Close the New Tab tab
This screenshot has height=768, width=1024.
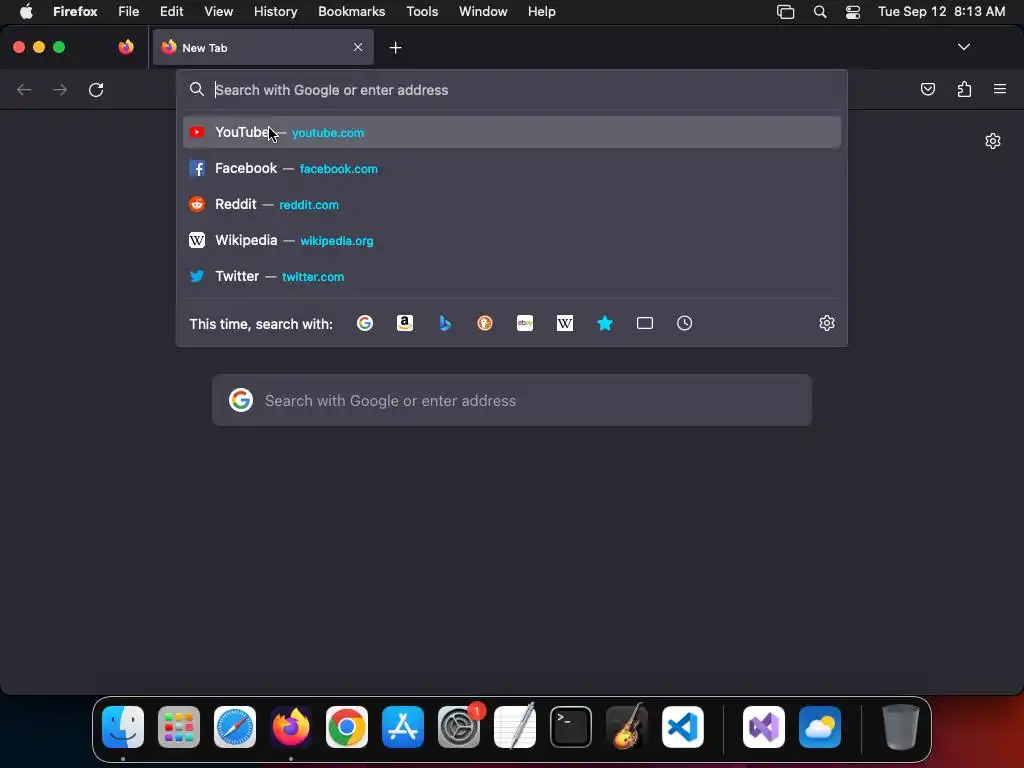[x=358, y=47]
